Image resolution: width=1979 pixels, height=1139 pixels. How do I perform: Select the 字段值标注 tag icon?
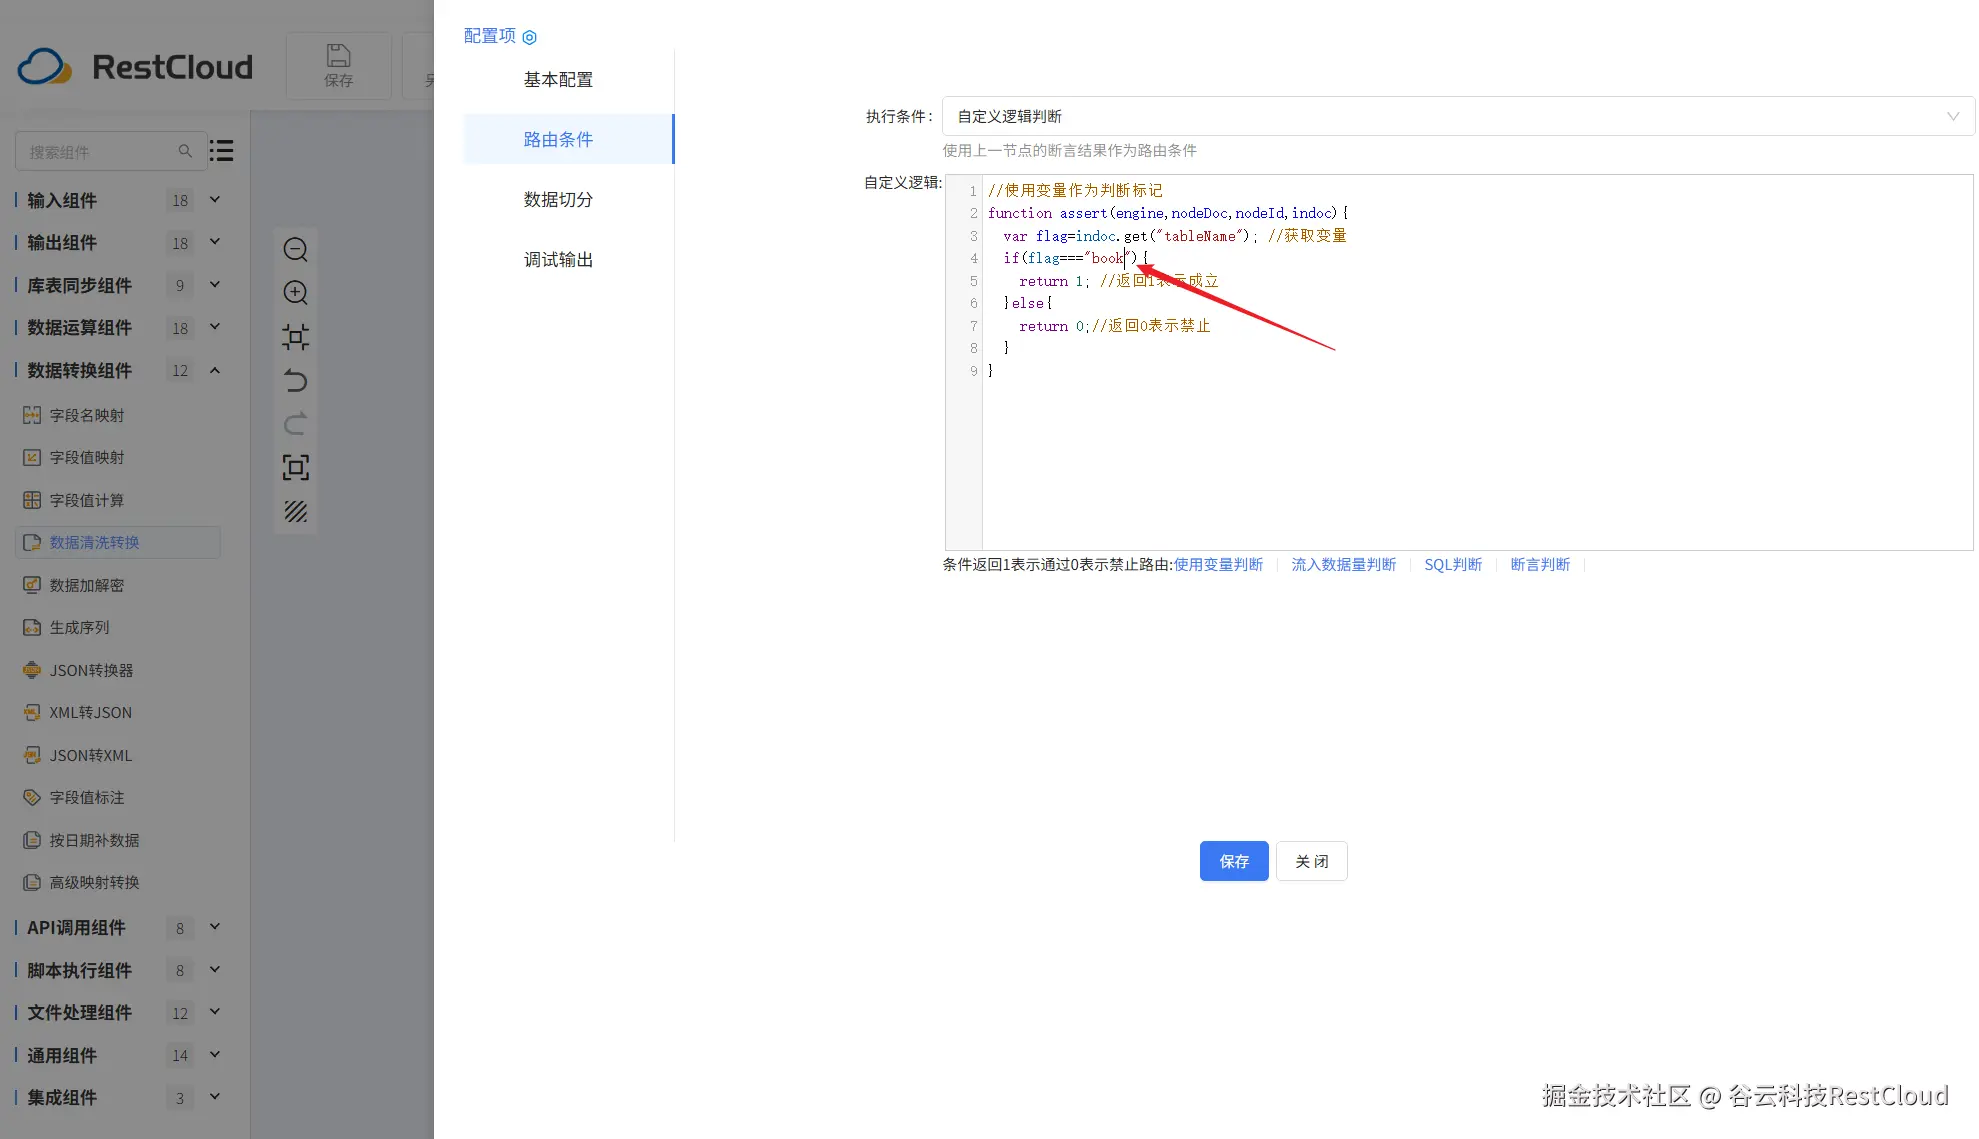click(x=32, y=797)
